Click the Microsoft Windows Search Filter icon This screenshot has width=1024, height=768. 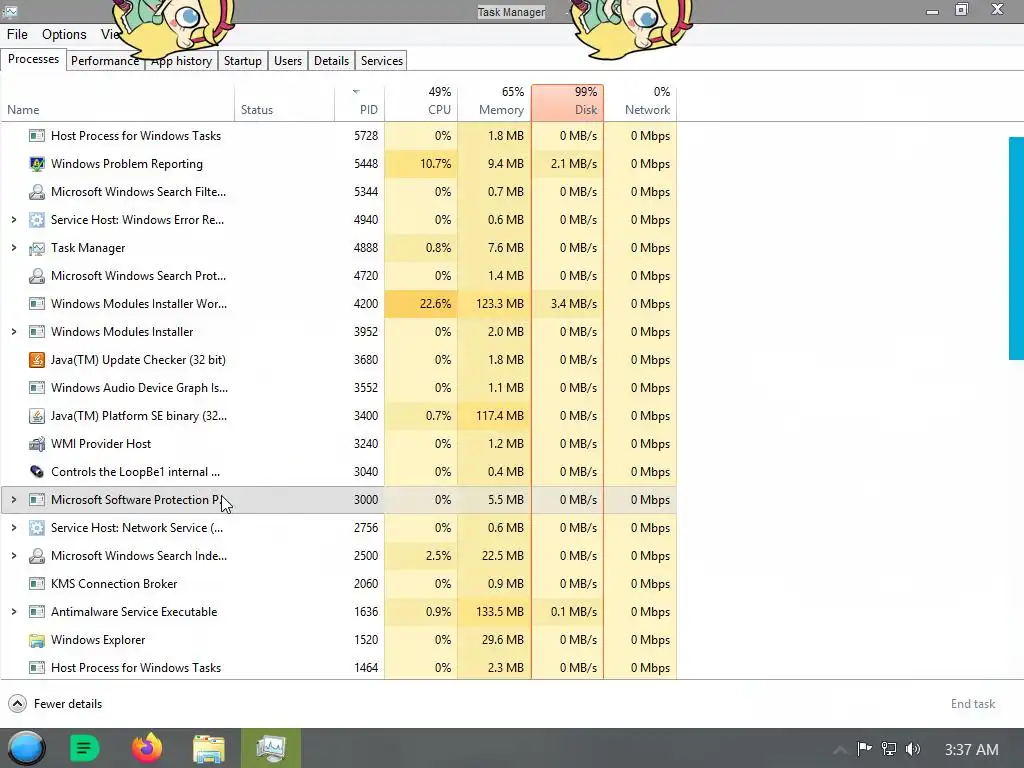[37, 192]
